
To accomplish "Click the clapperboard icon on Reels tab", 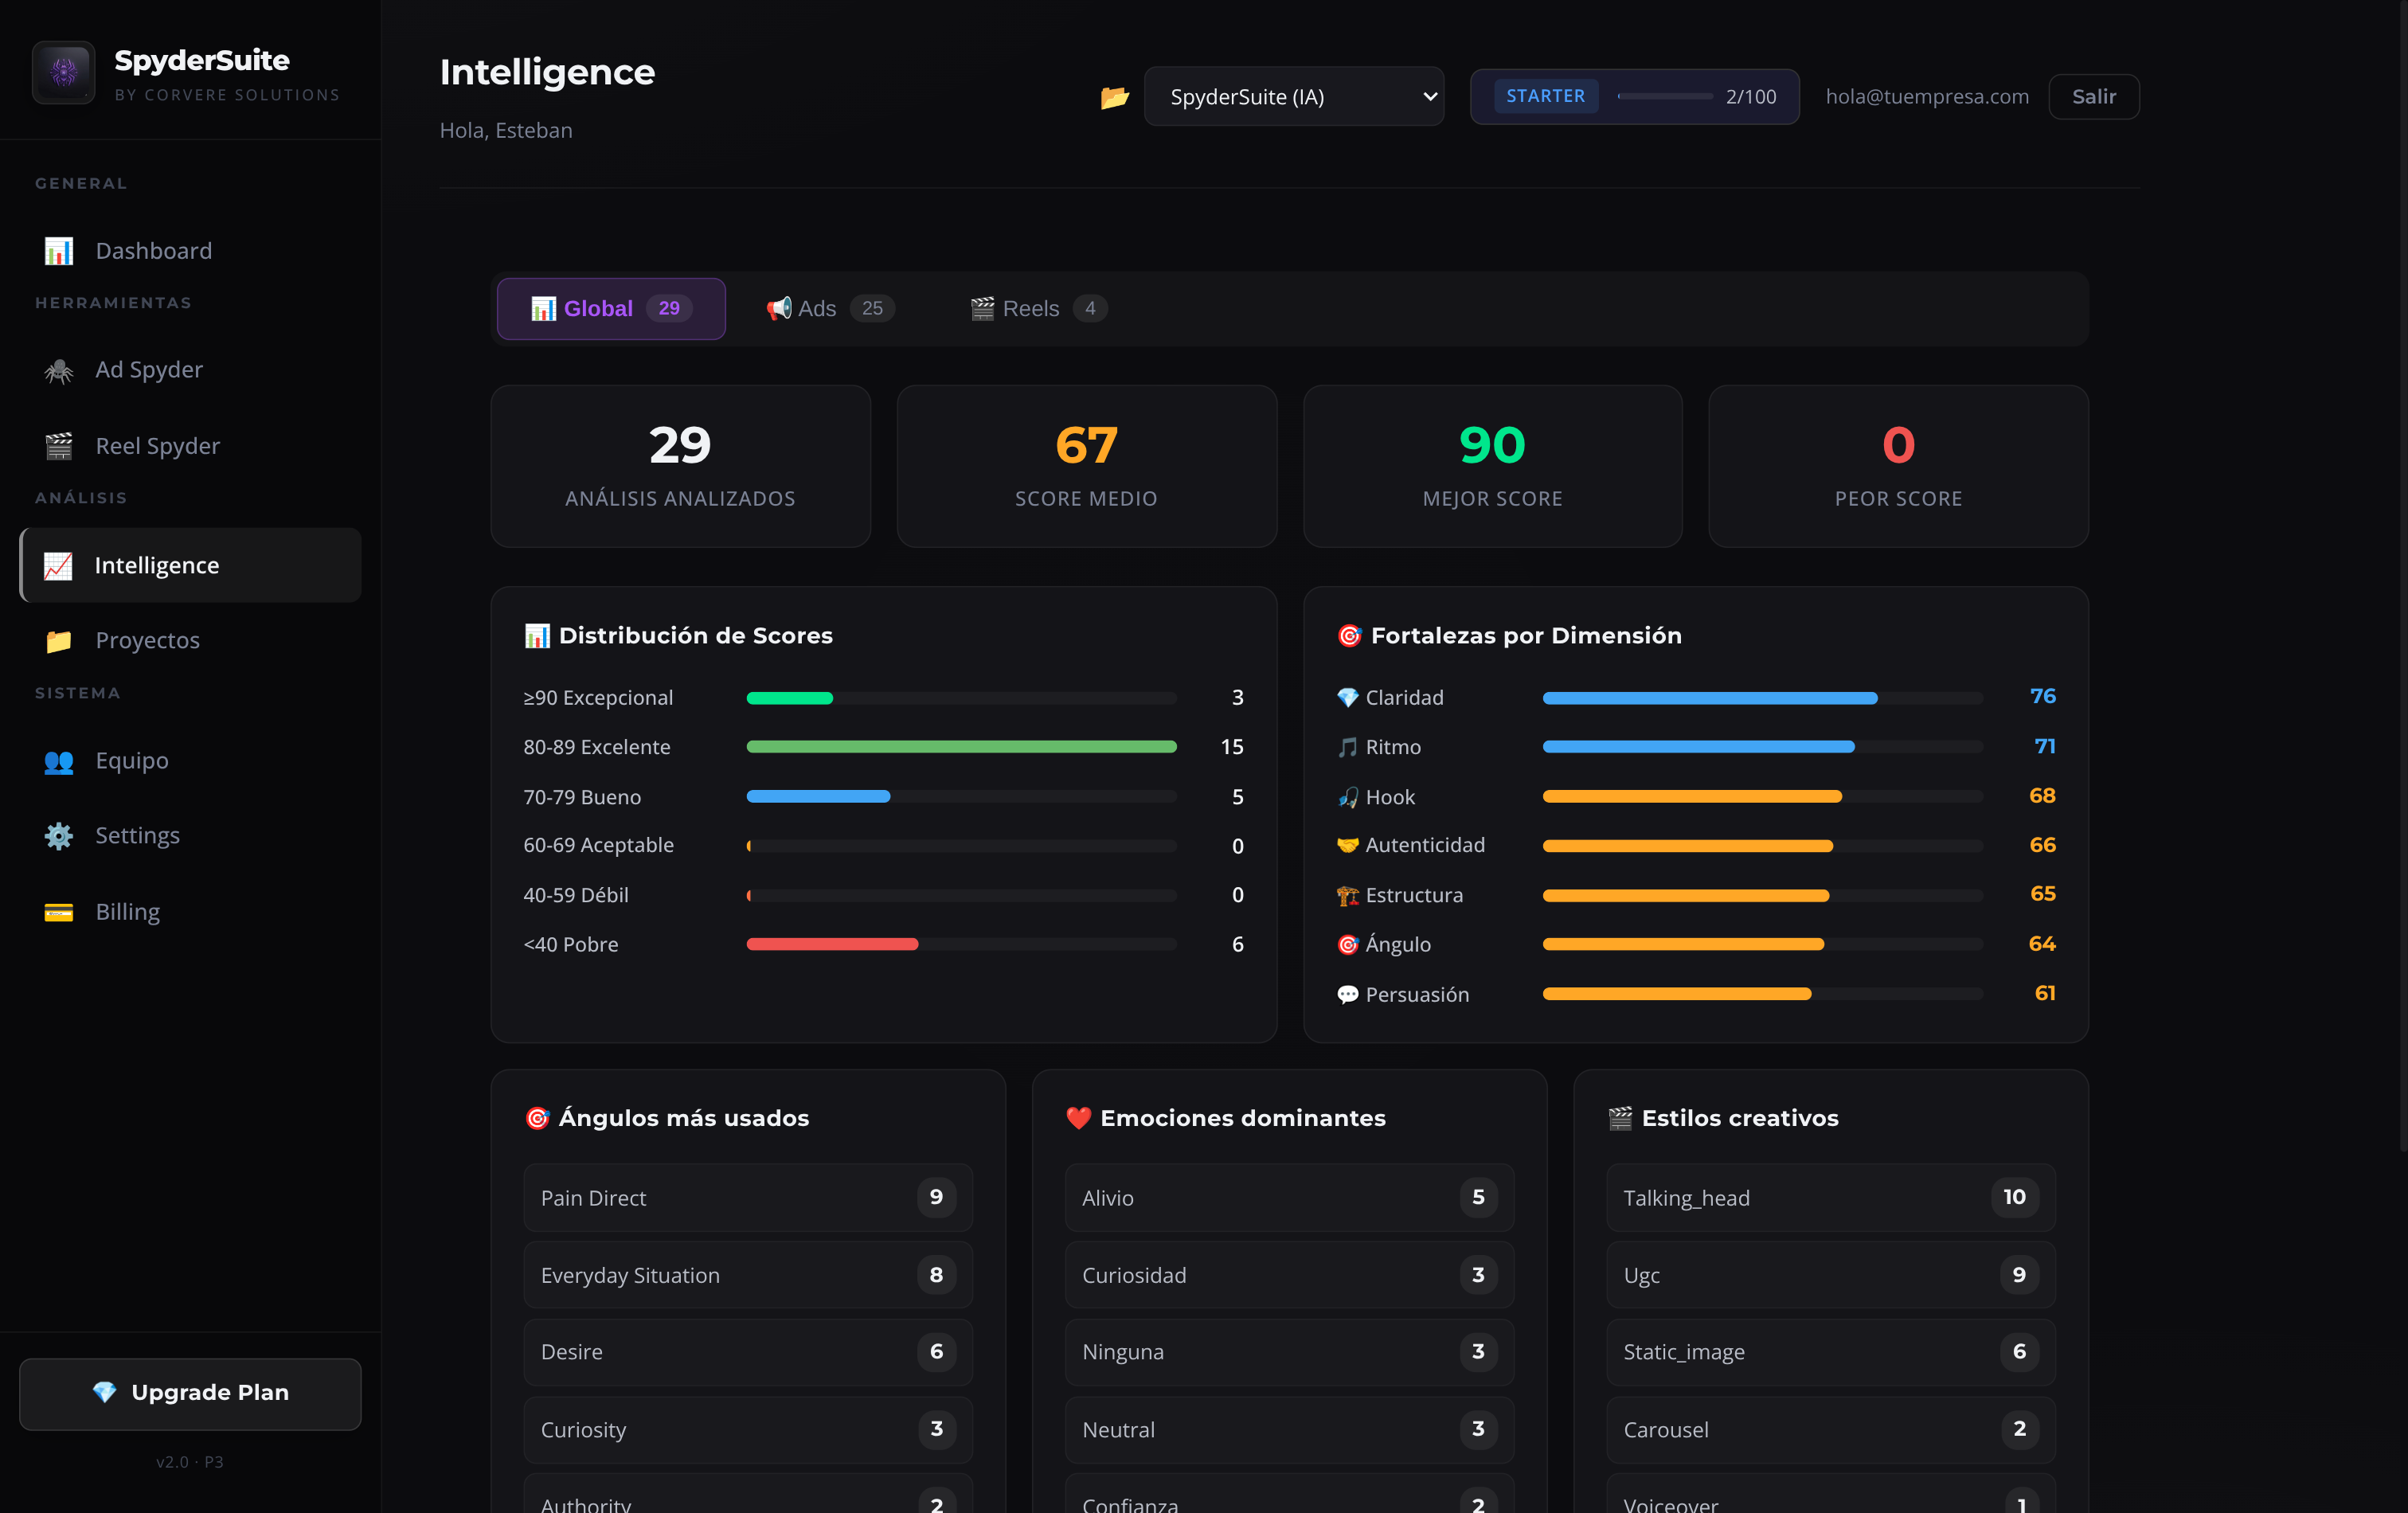I will click(x=983, y=309).
